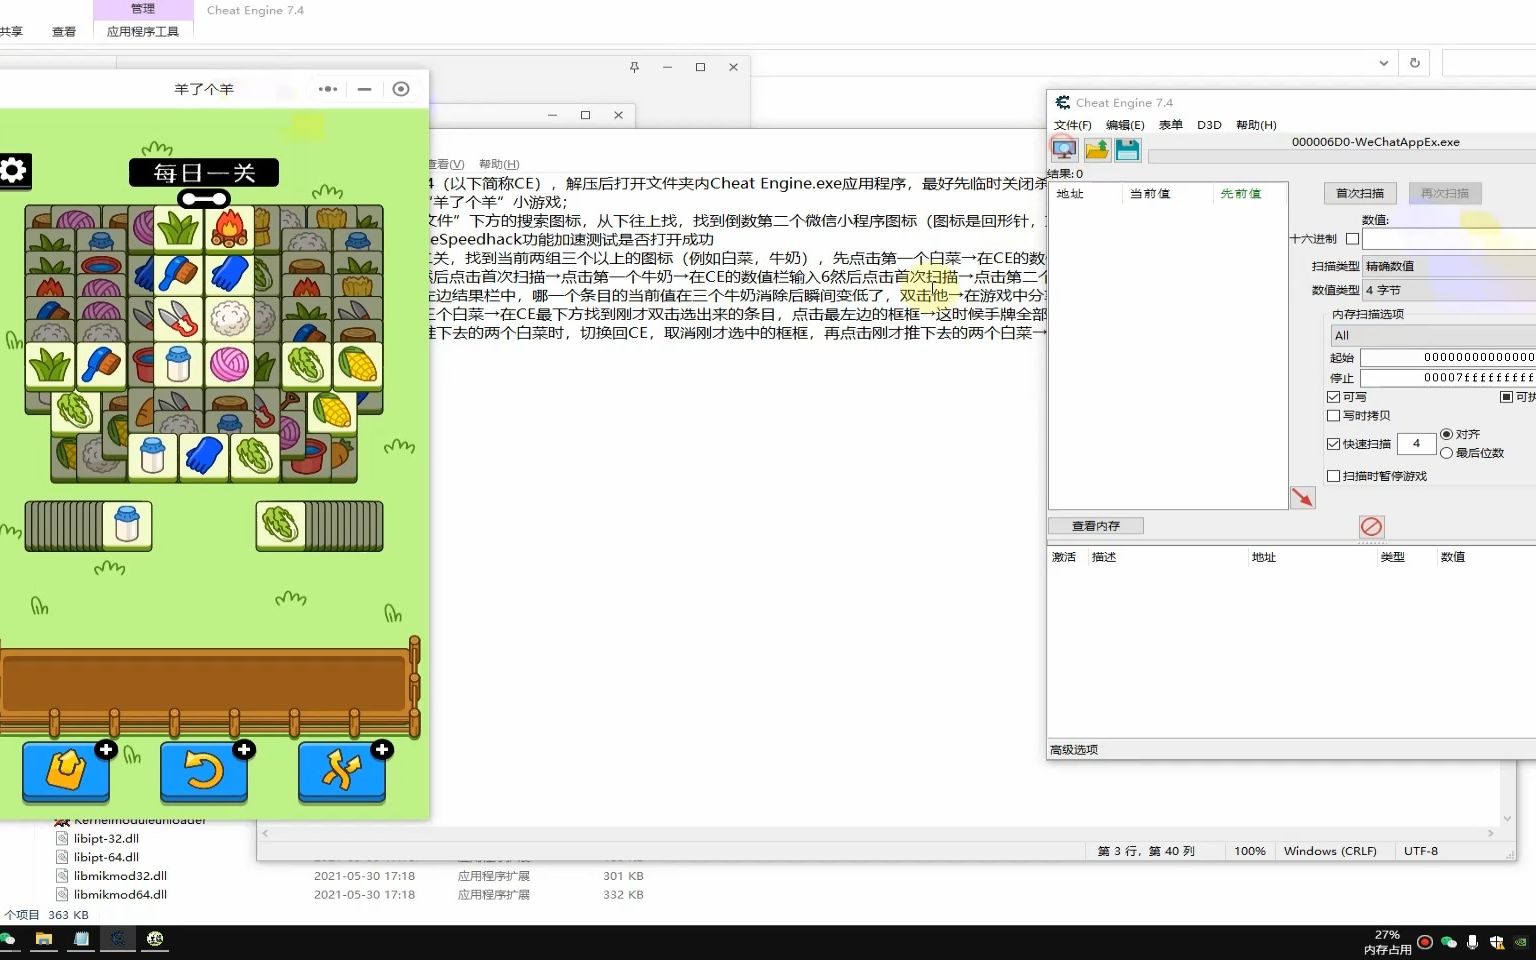The height and width of the screenshot is (960, 1536).
Task: Click the red add-address arrow icon
Action: (1302, 497)
